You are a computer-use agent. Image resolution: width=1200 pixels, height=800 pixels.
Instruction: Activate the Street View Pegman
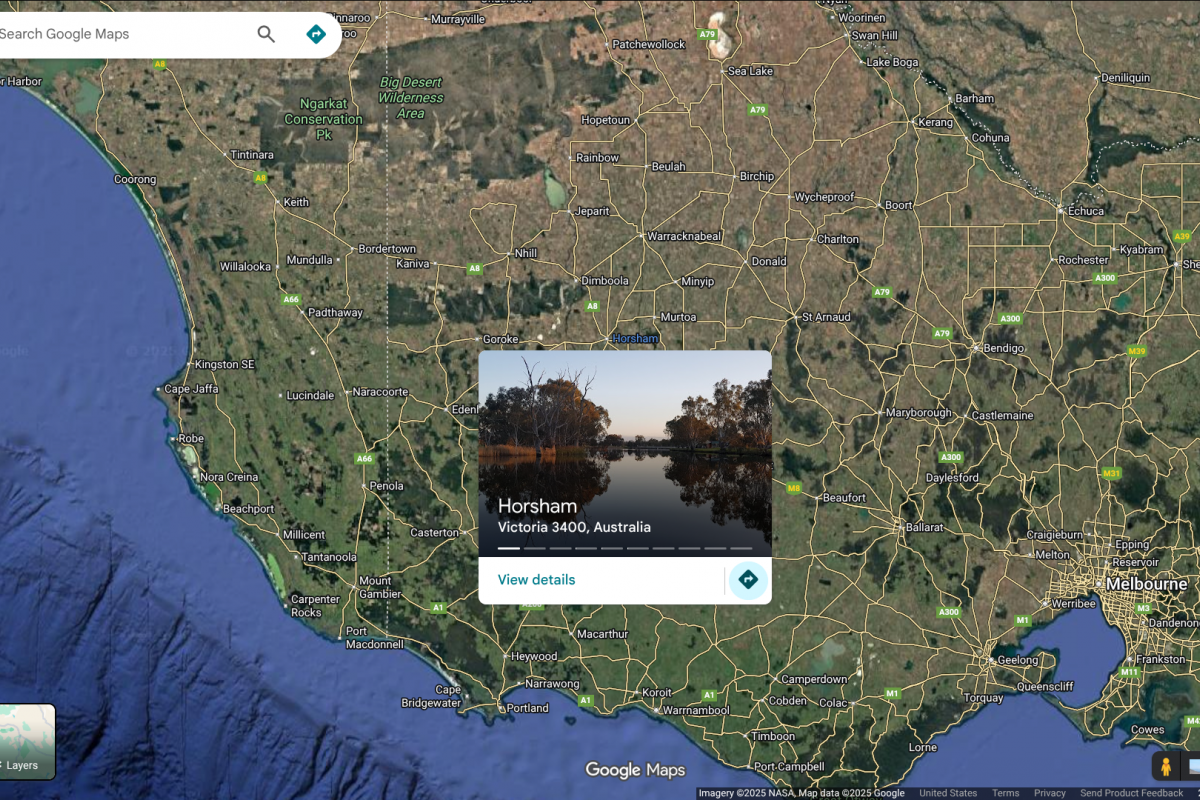[1165, 767]
